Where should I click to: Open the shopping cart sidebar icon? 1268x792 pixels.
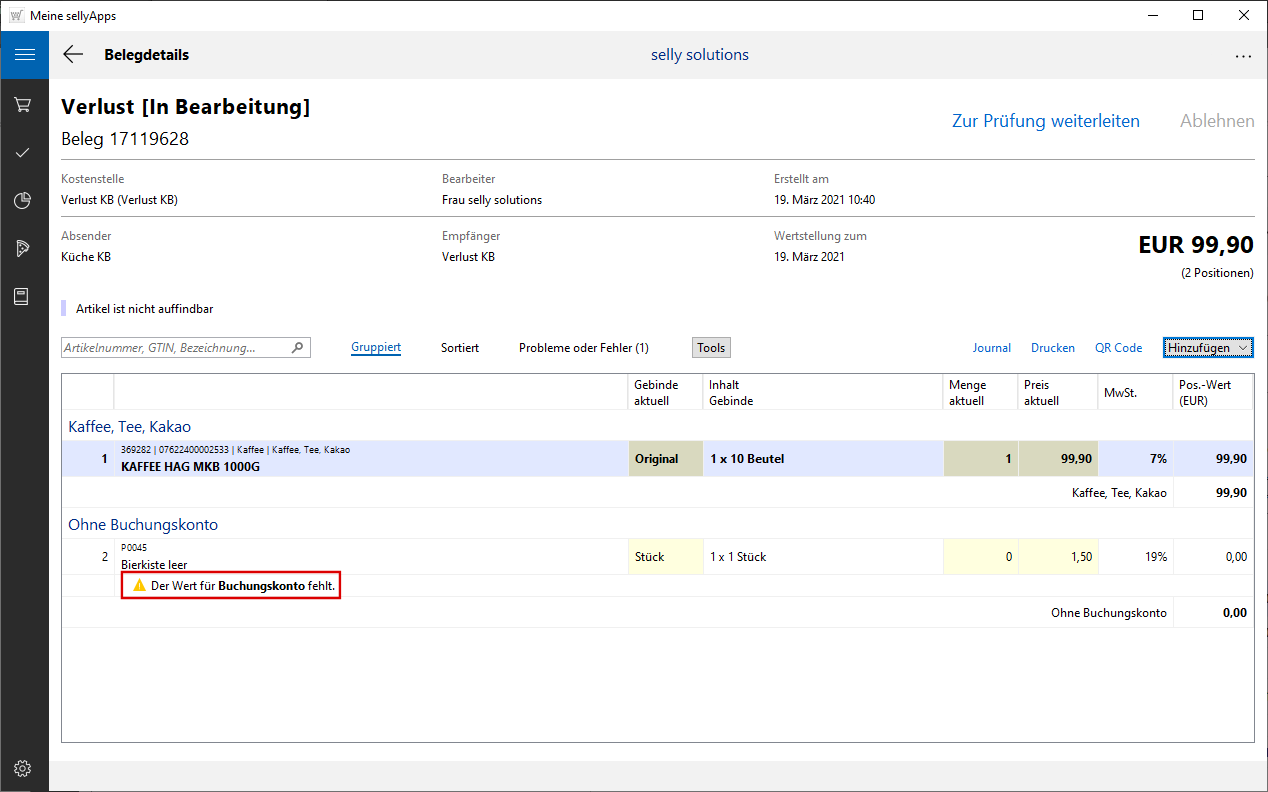24,105
